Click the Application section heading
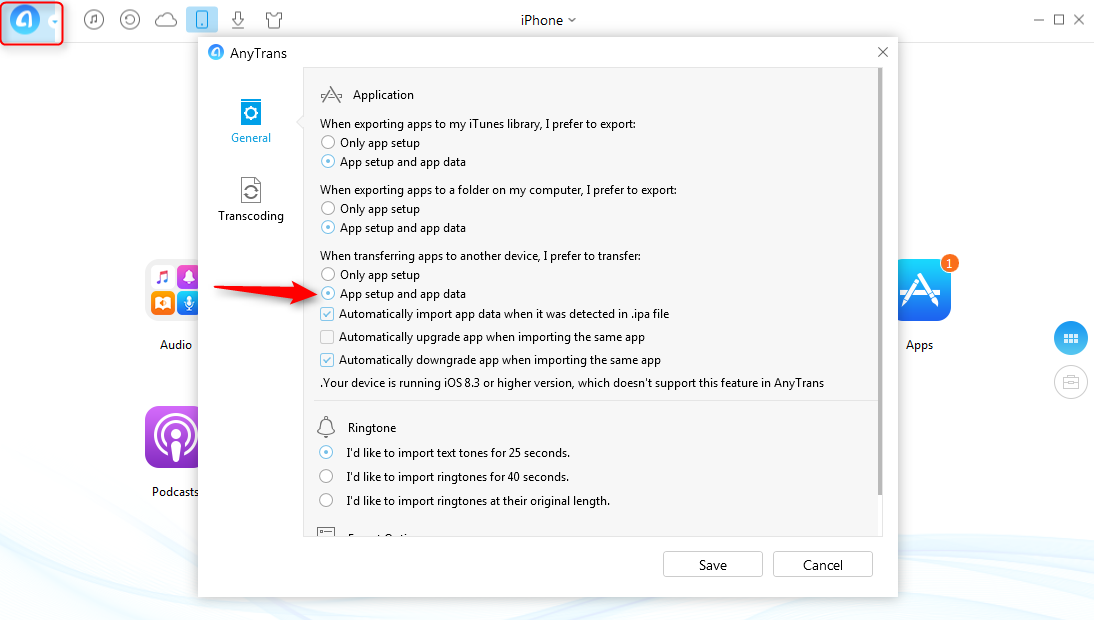The width and height of the screenshot is (1094, 620). coord(383,95)
